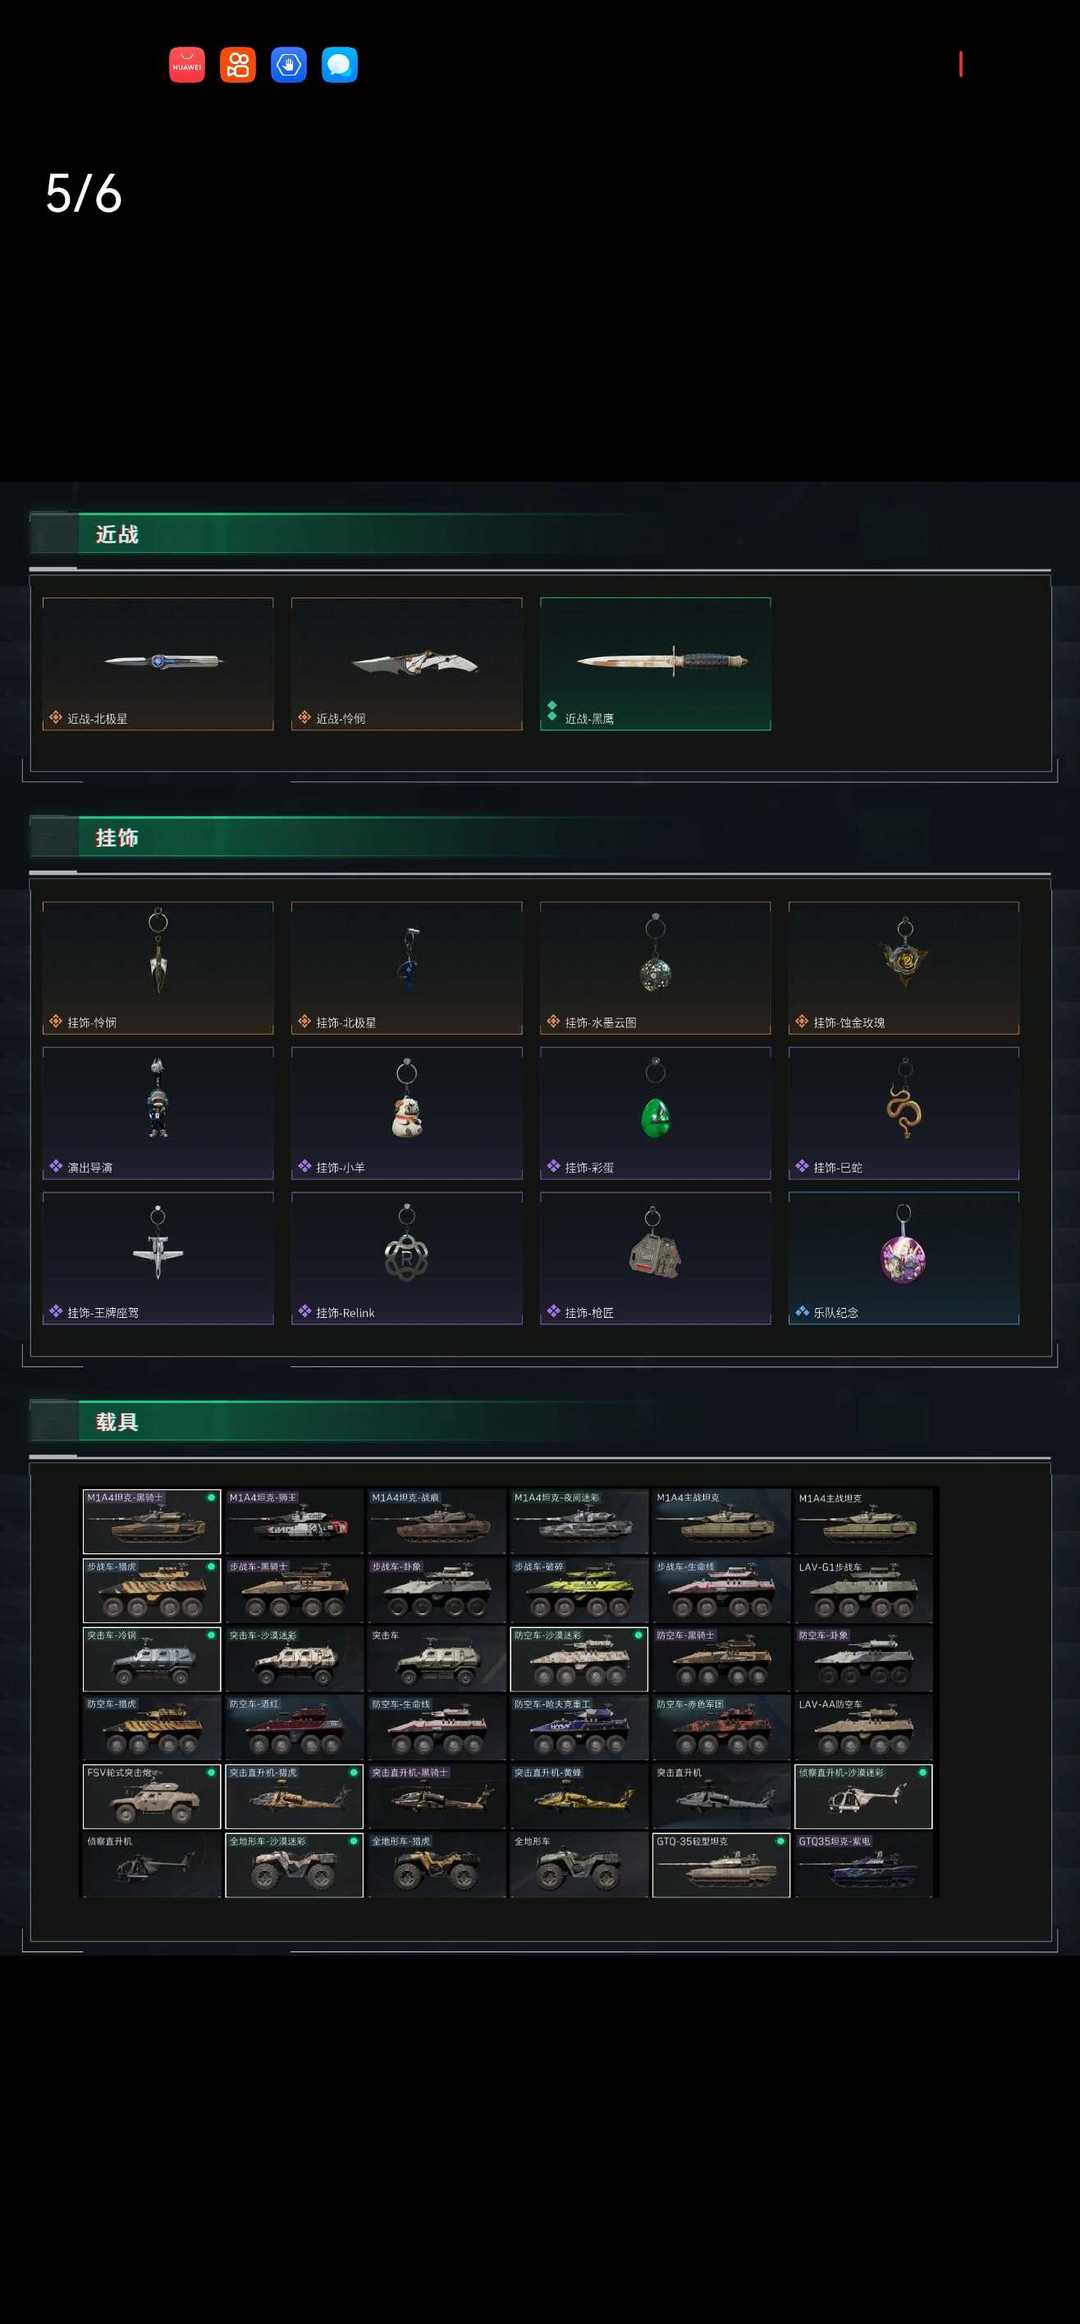Pick the 挂饰-蚀金玫瑰 rose charm
1080x2324 pixels.
(904, 968)
